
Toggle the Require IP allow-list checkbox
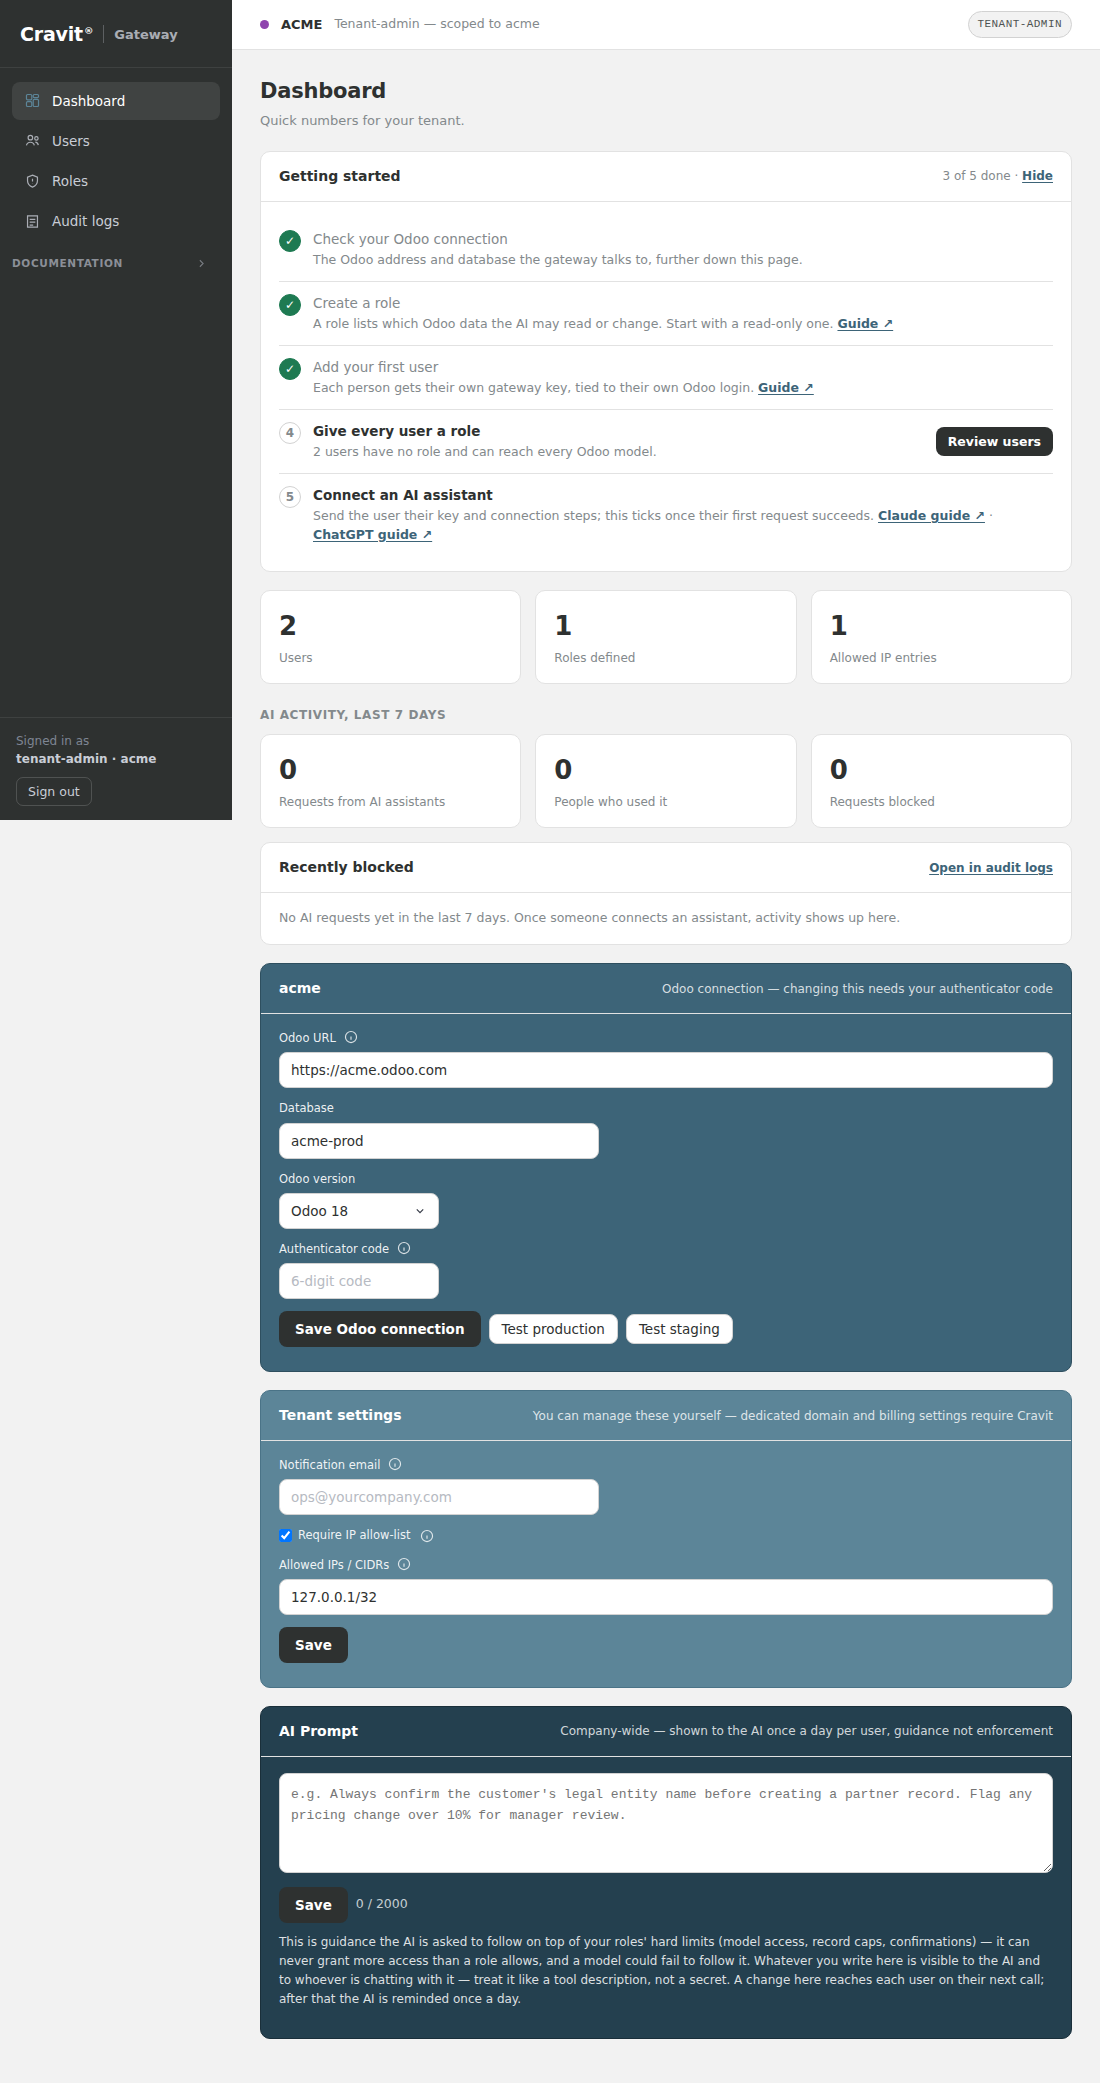click(286, 1535)
